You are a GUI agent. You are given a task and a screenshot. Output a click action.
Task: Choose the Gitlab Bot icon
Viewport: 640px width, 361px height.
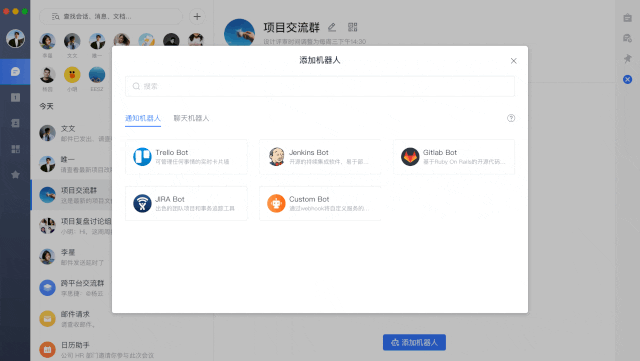point(410,157)
